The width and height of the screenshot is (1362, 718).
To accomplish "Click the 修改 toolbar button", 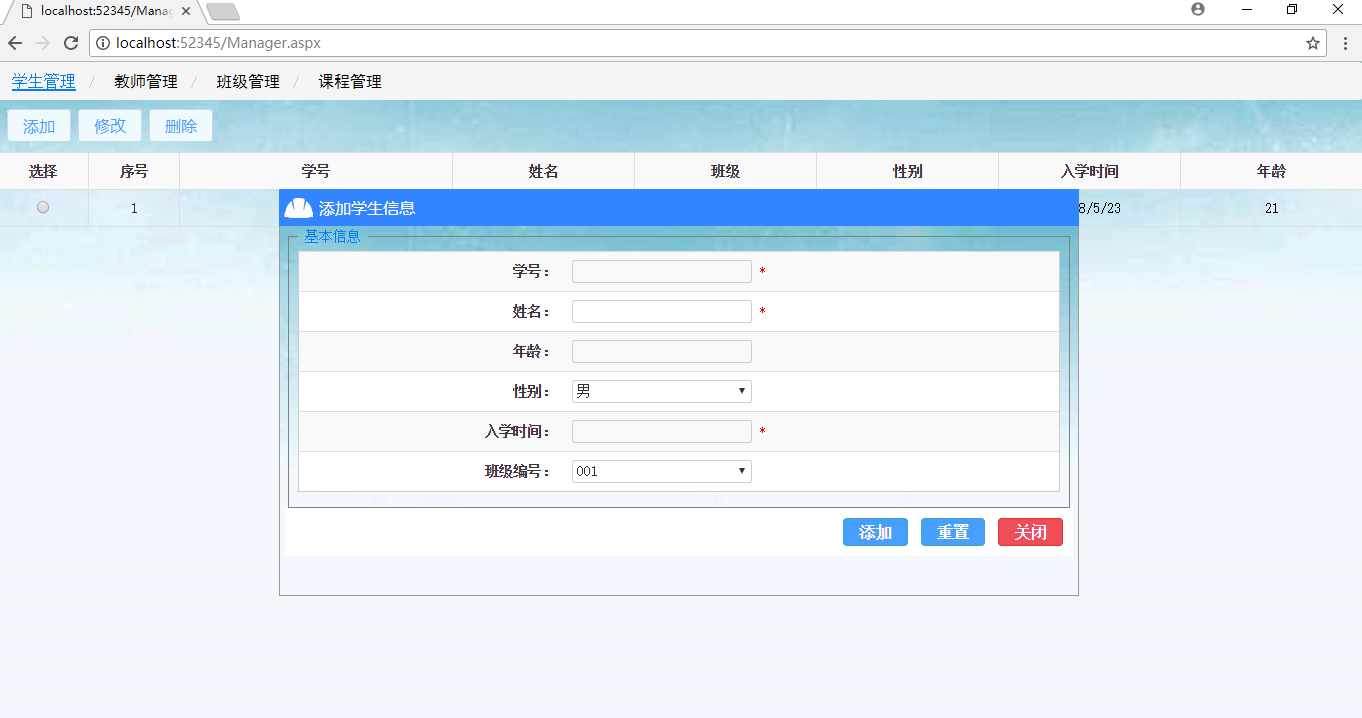I will tap(110, 126).
